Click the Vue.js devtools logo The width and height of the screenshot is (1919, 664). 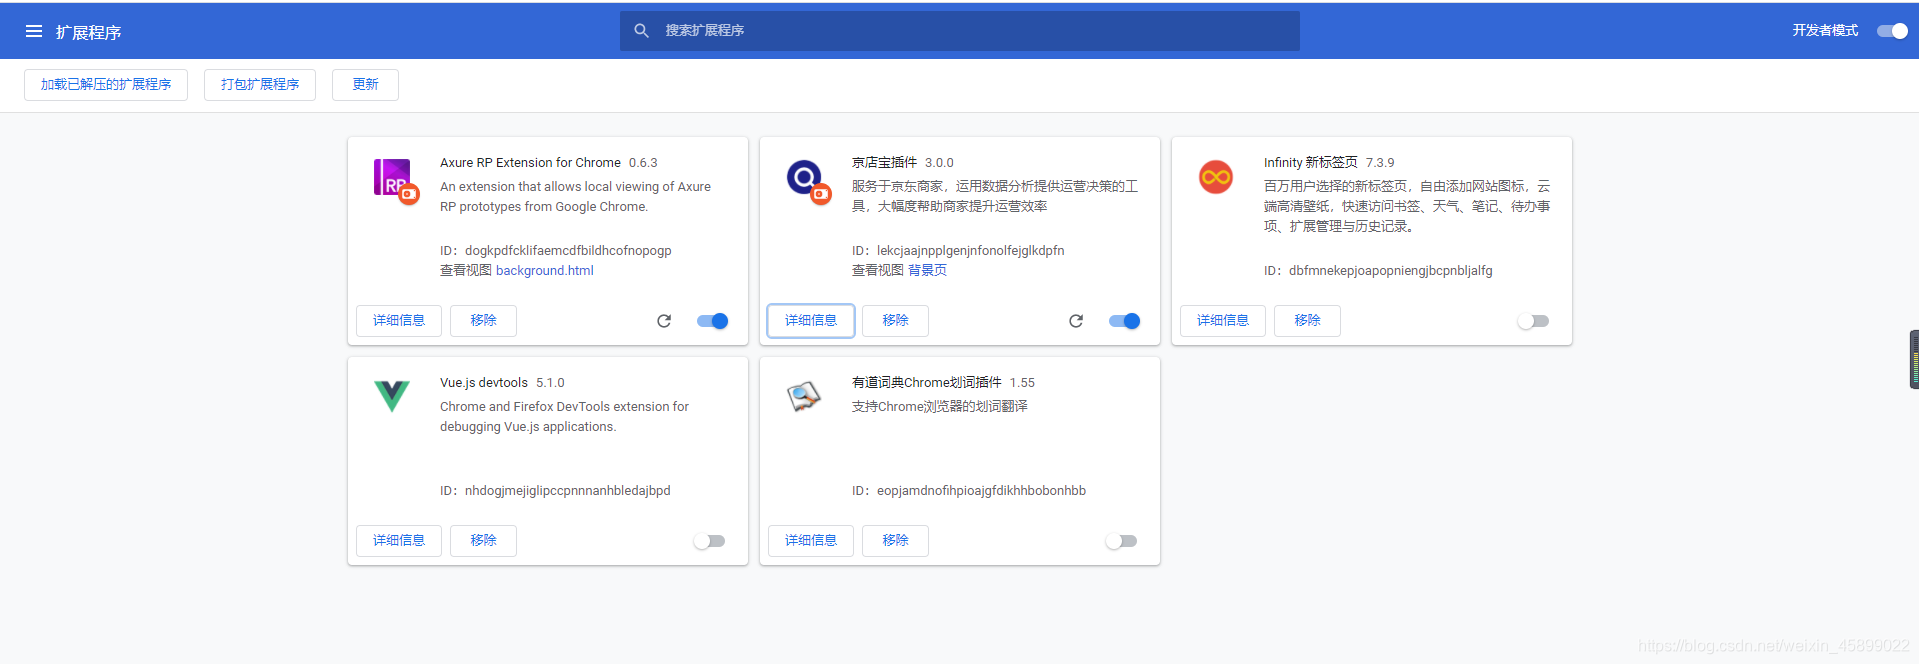392,396
